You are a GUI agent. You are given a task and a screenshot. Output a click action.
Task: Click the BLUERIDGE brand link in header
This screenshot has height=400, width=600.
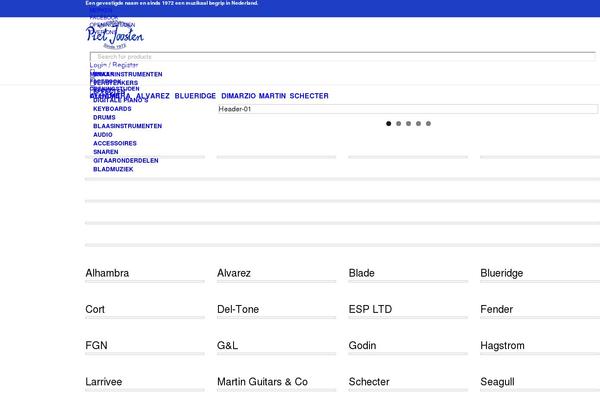(195, 96)
